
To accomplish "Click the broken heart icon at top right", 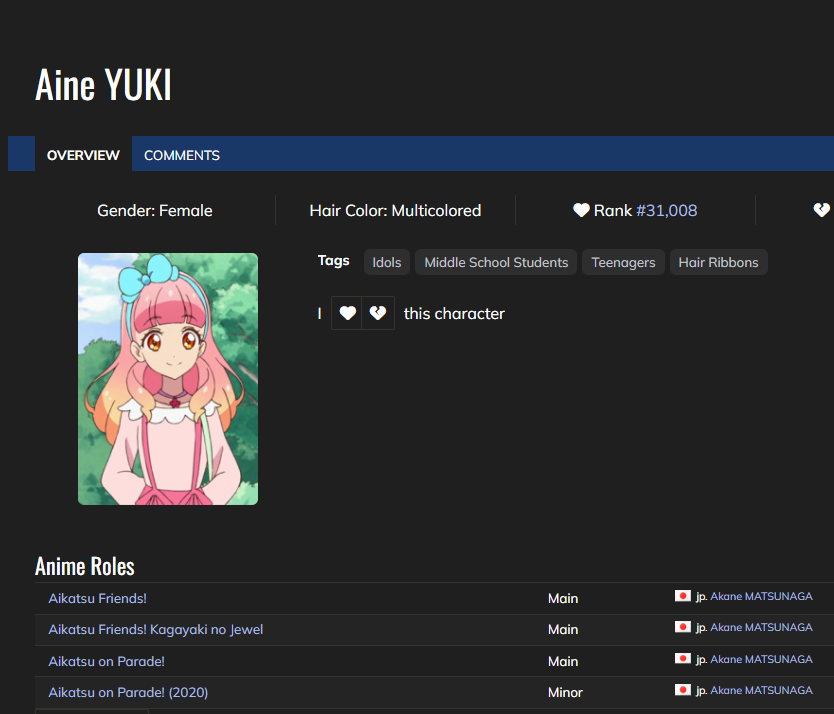I will pyautogui.click(x=821, y=210).
